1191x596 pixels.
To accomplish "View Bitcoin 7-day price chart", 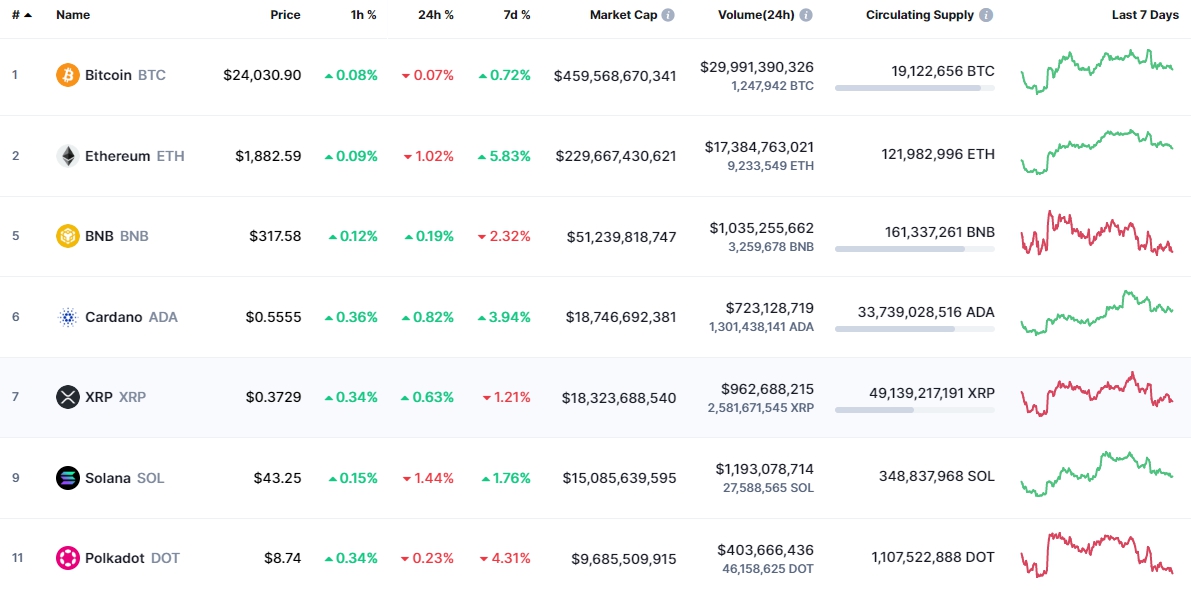I will (1098, 71).
